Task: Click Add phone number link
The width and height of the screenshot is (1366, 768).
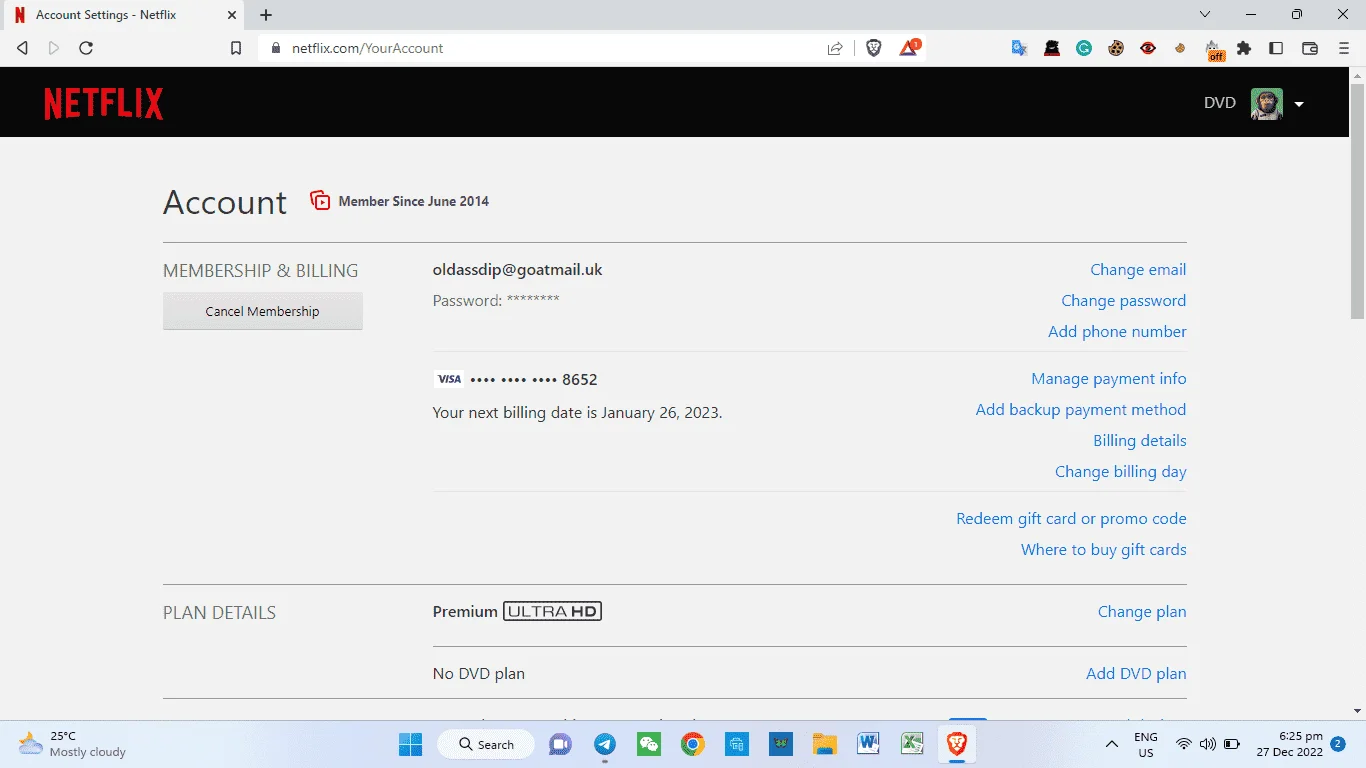Action: pyautogui.click(x=1117, y=332)
